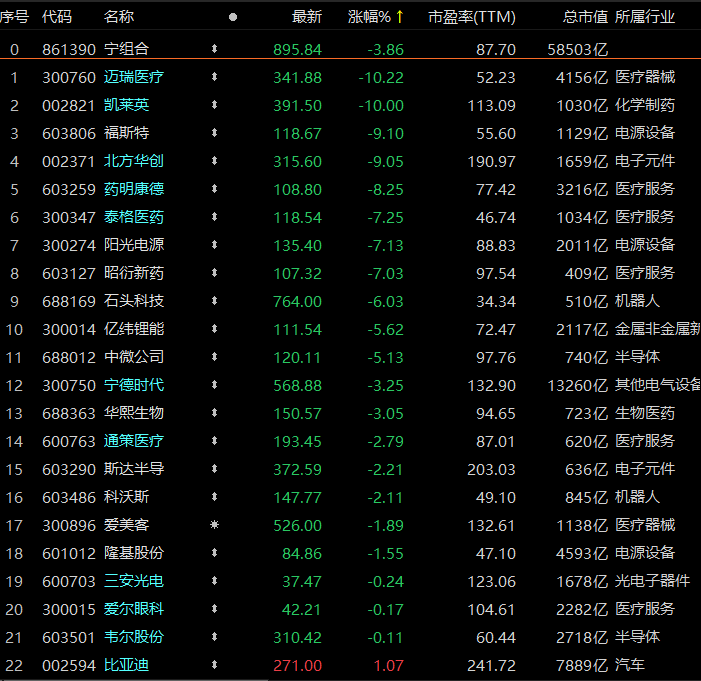Click red price 271.00
Image resolution: width=701 pixels, height=681 pixels.
pos(297,665)
